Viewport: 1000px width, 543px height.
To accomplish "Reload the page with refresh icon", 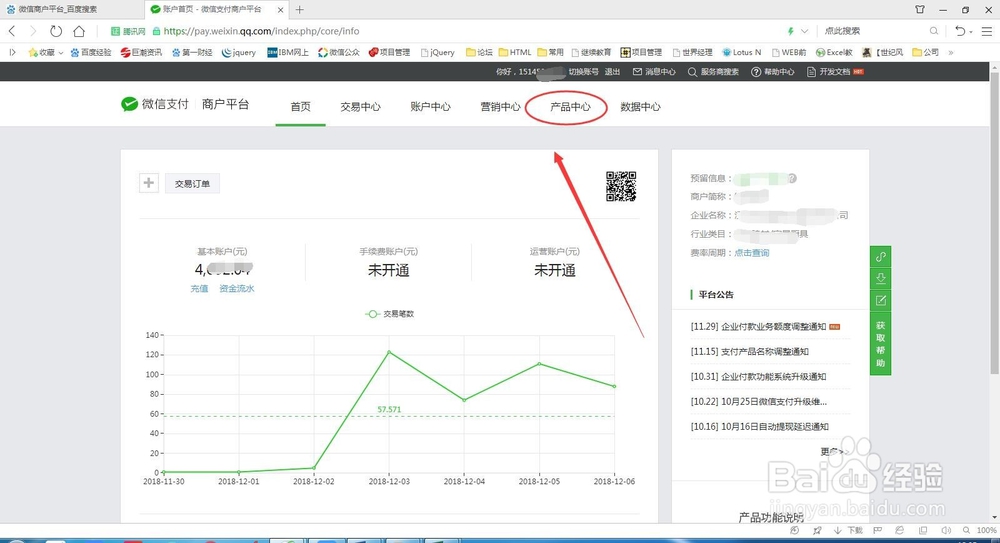I will (56, 31).
